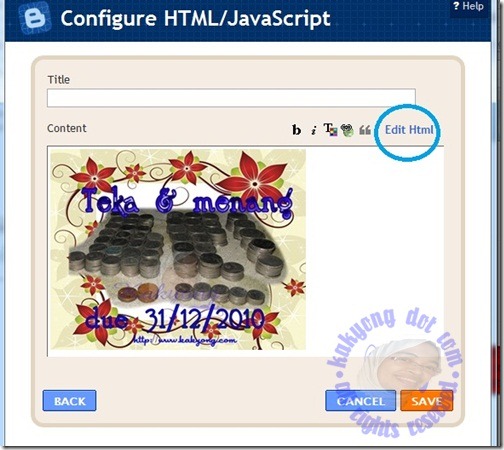The width and height of the screenshot is (504, 450).
Task: Switch to Edit Html mode
Action: pyautogui.click(x=409, y=130)
